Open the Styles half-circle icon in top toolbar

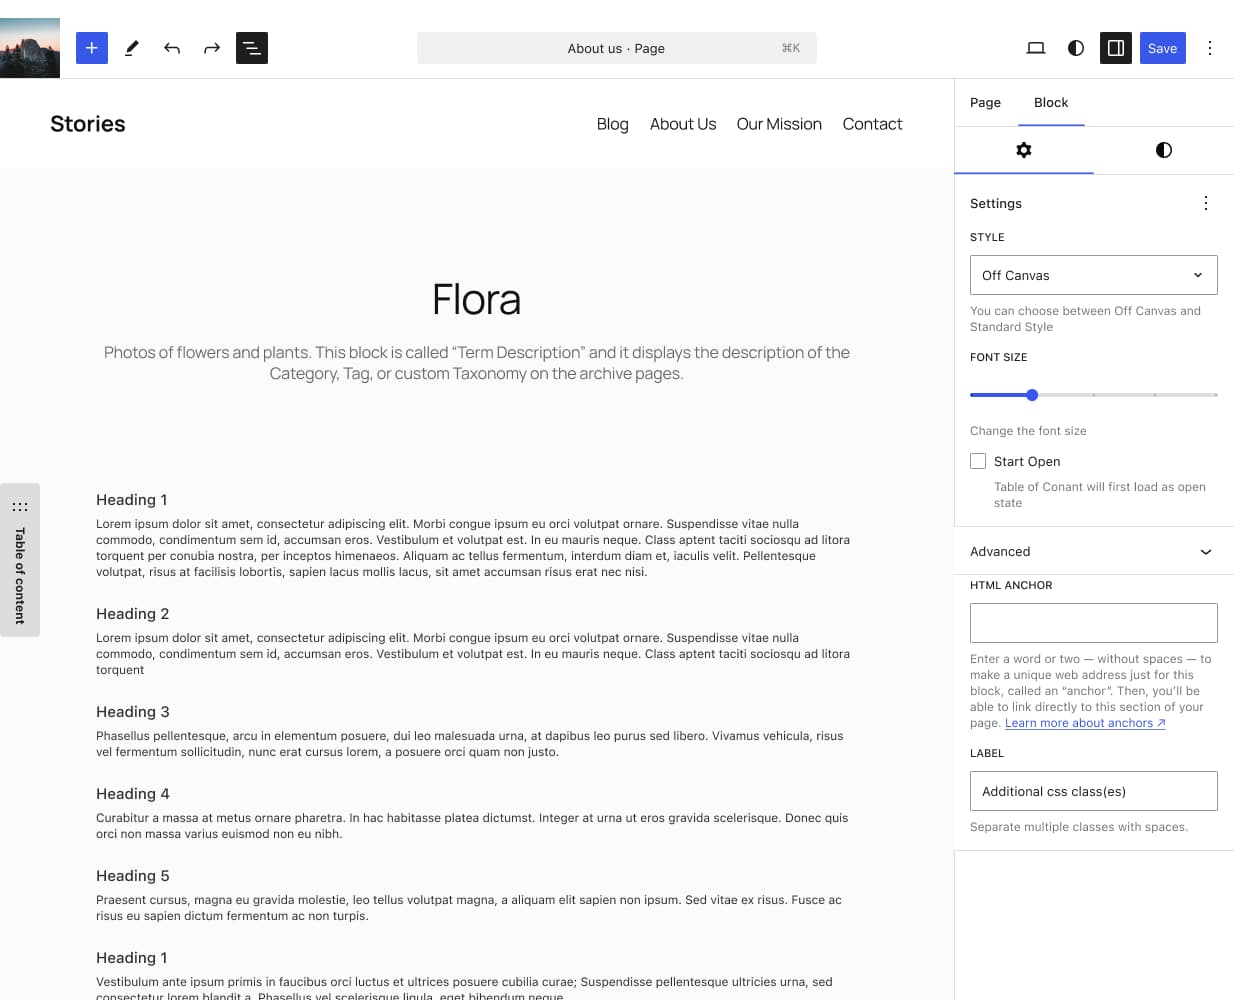point(1076,48)
